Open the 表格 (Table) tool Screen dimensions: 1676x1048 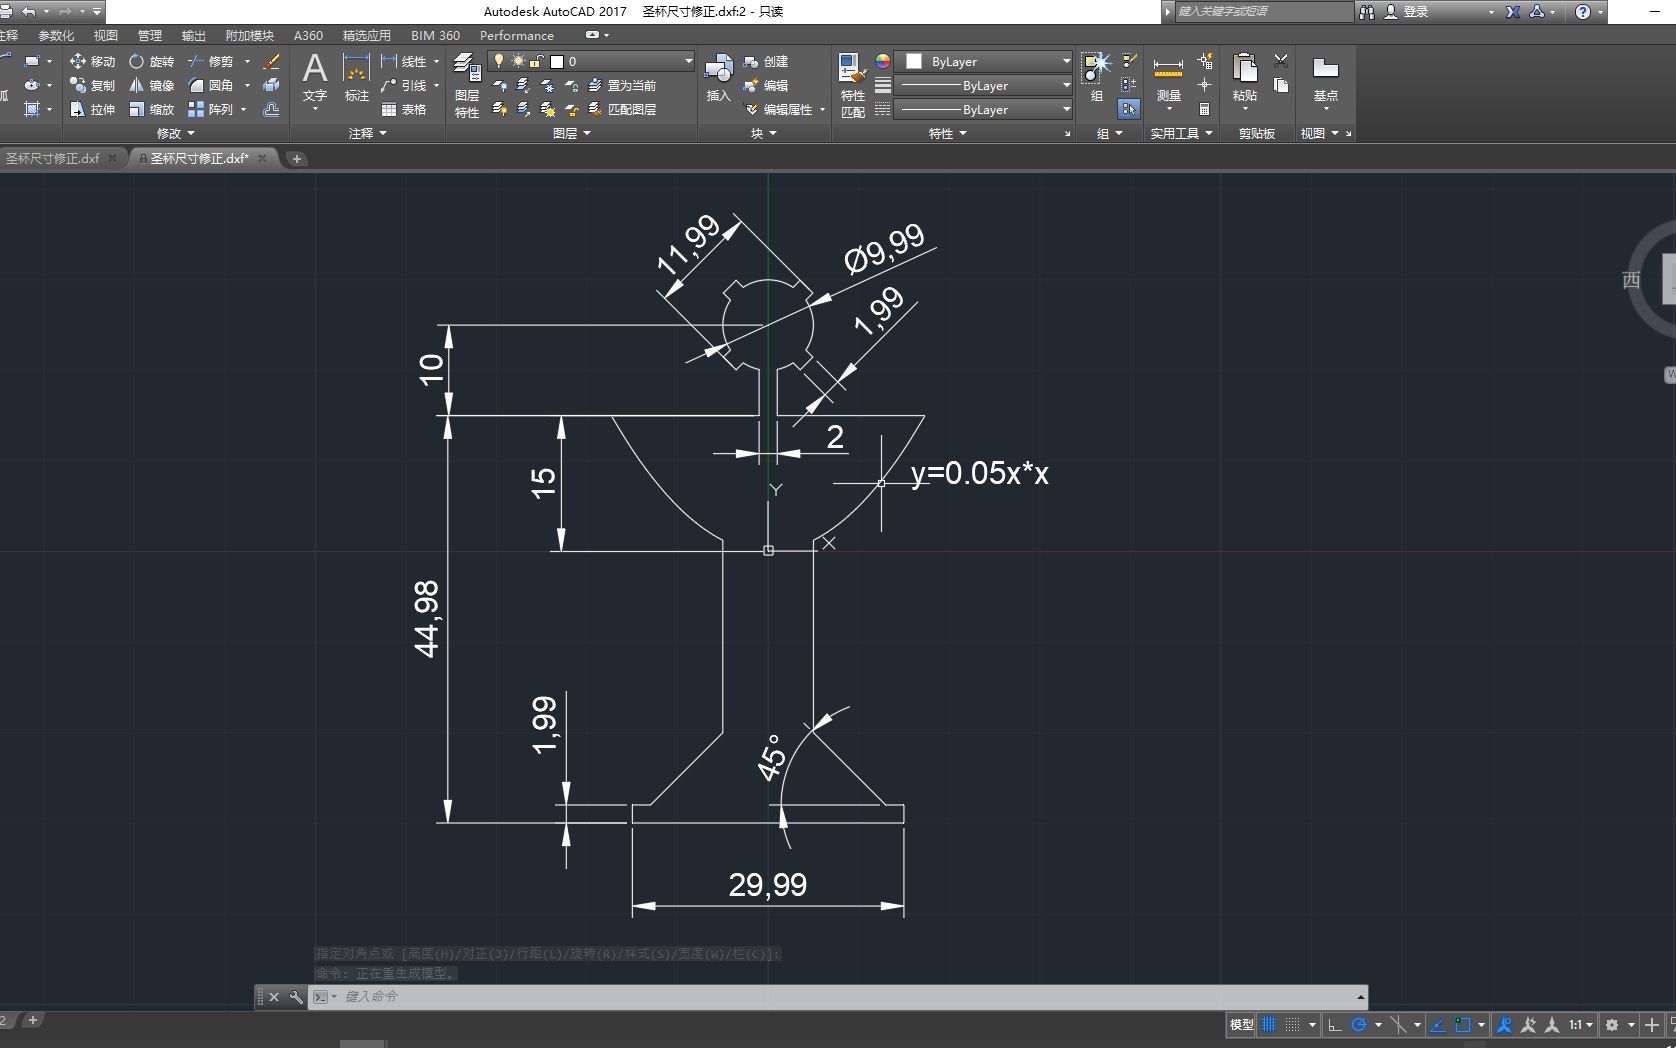coord(404,110)
